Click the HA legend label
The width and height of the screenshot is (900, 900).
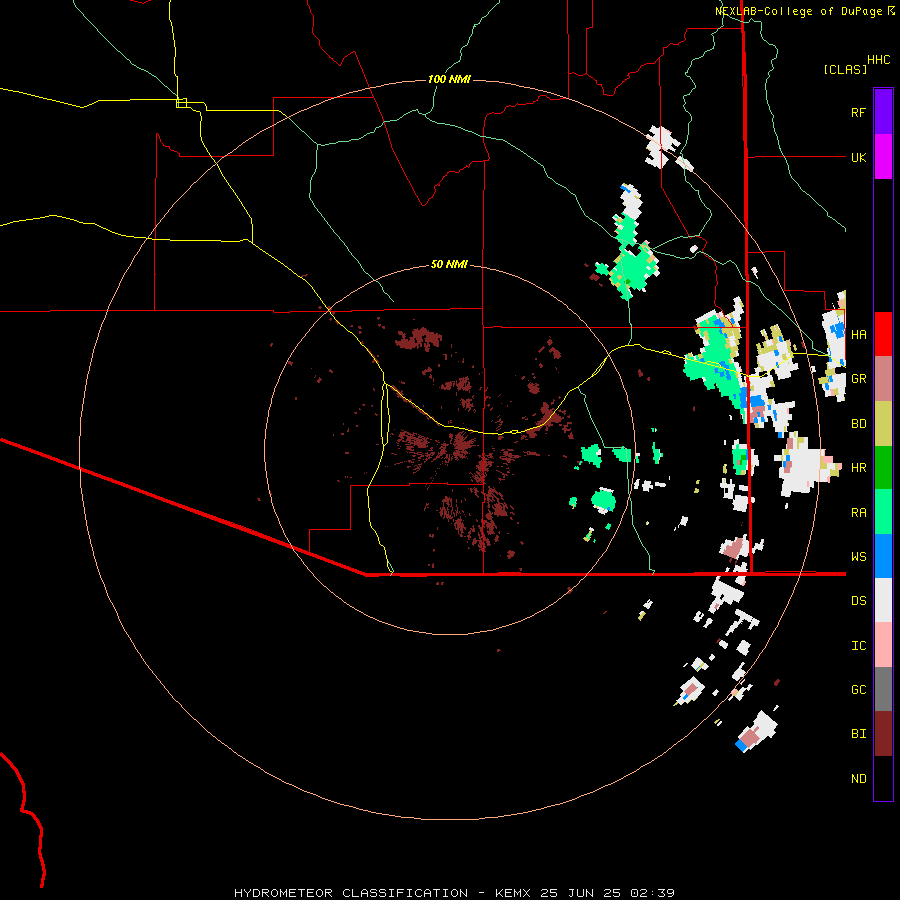(x=858, y=334)
